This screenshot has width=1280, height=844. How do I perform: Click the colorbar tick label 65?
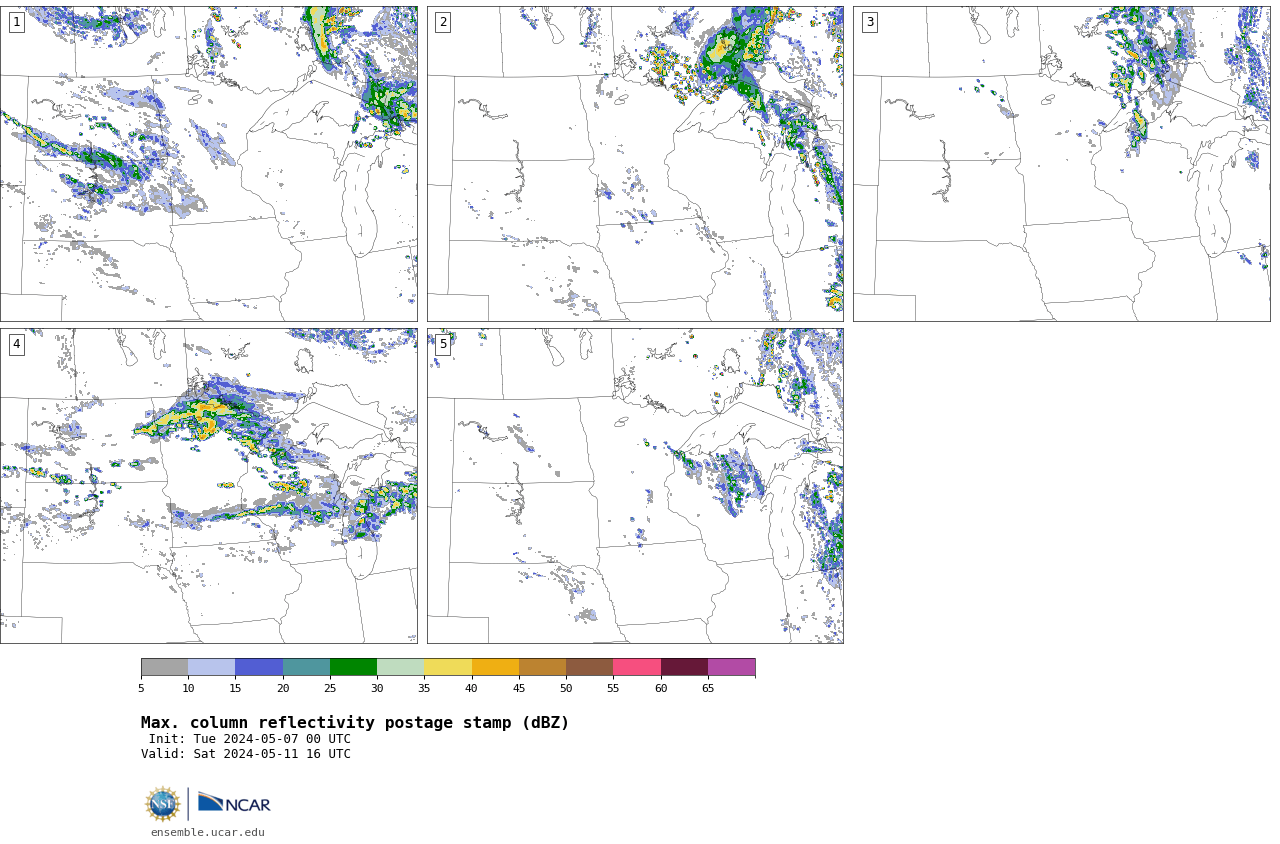[708, 688]
